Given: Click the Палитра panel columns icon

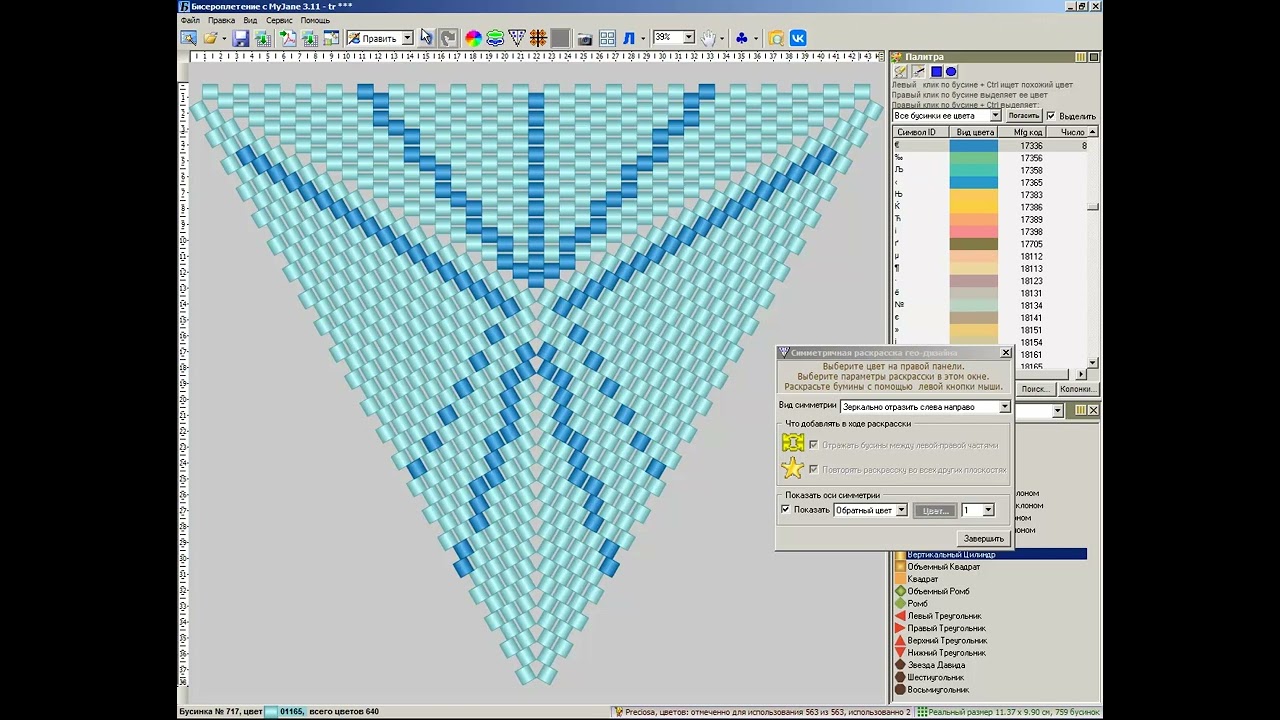Looking at the screenshot, I should tap(1080, 57).
